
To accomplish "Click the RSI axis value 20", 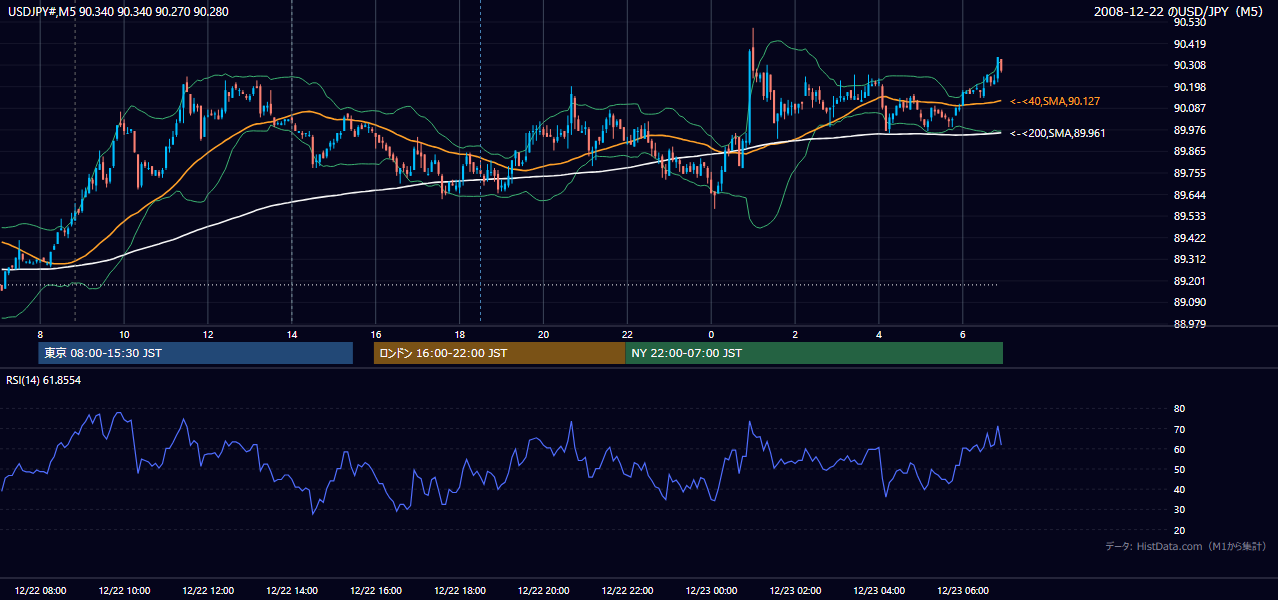I will [x=1179, y=530].
